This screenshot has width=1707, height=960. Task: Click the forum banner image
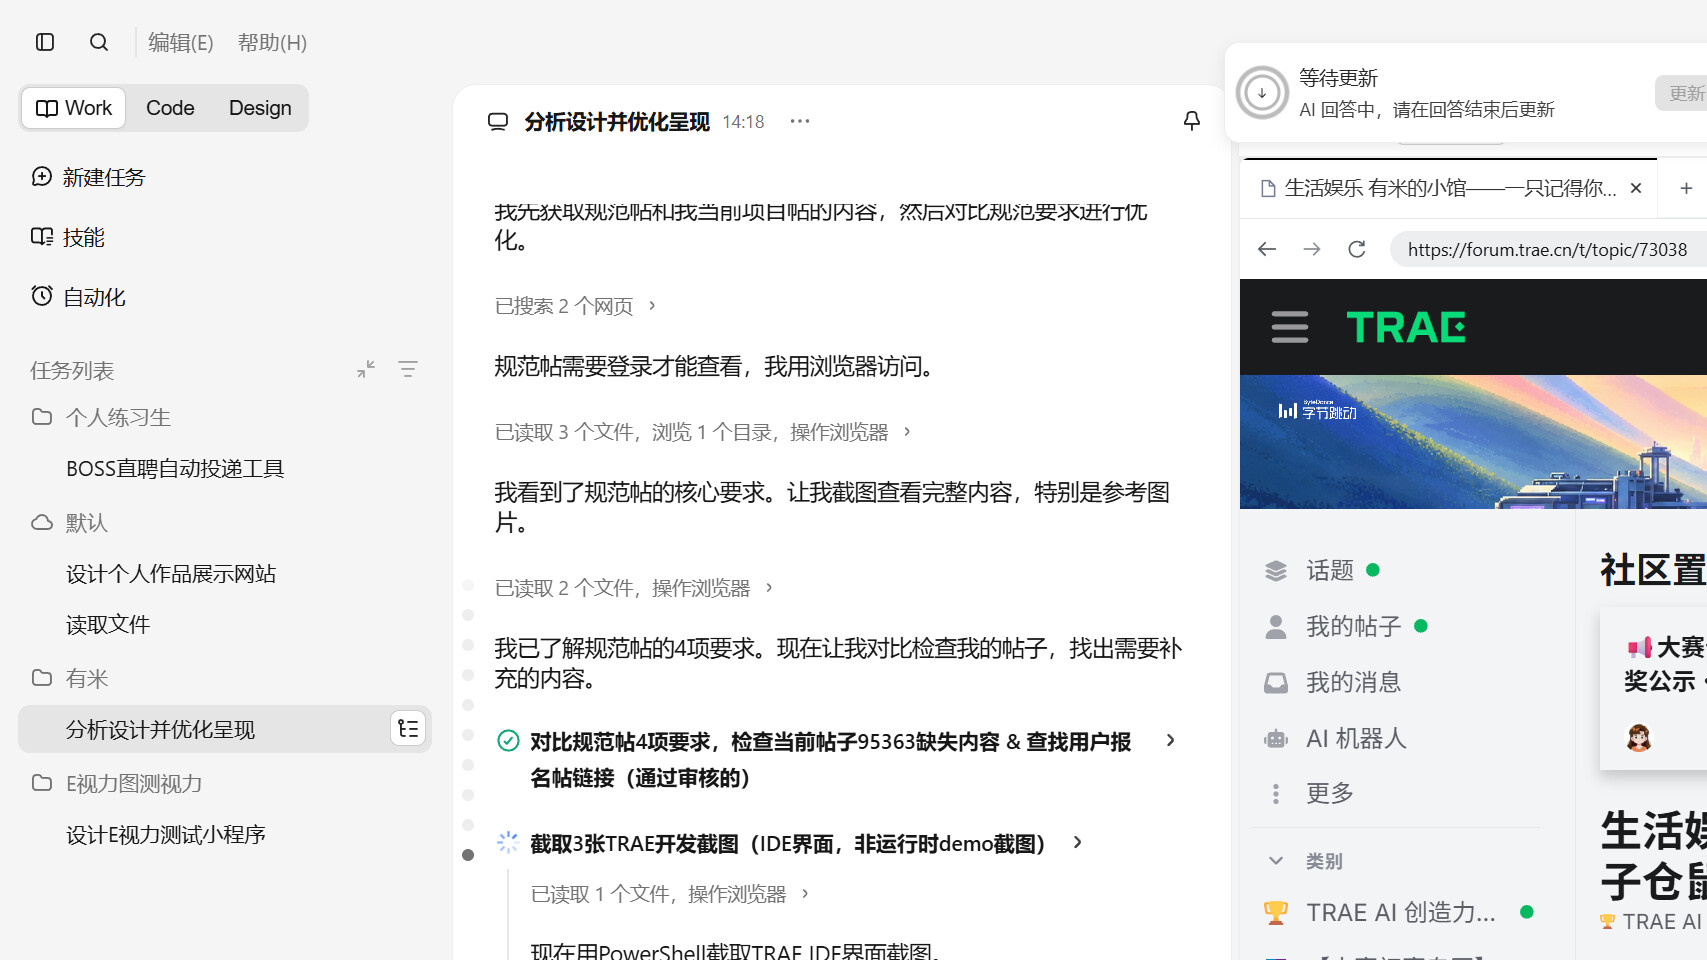1473,442
